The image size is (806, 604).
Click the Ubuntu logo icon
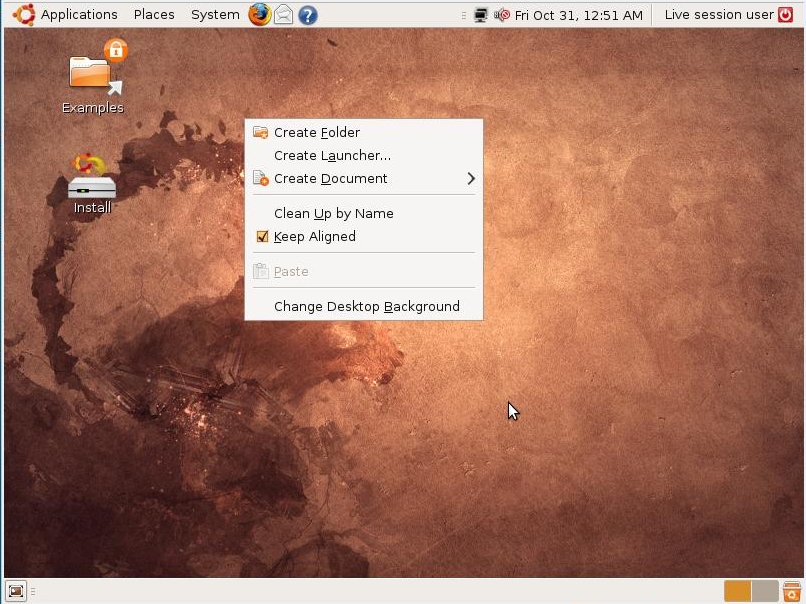(24, 14)
